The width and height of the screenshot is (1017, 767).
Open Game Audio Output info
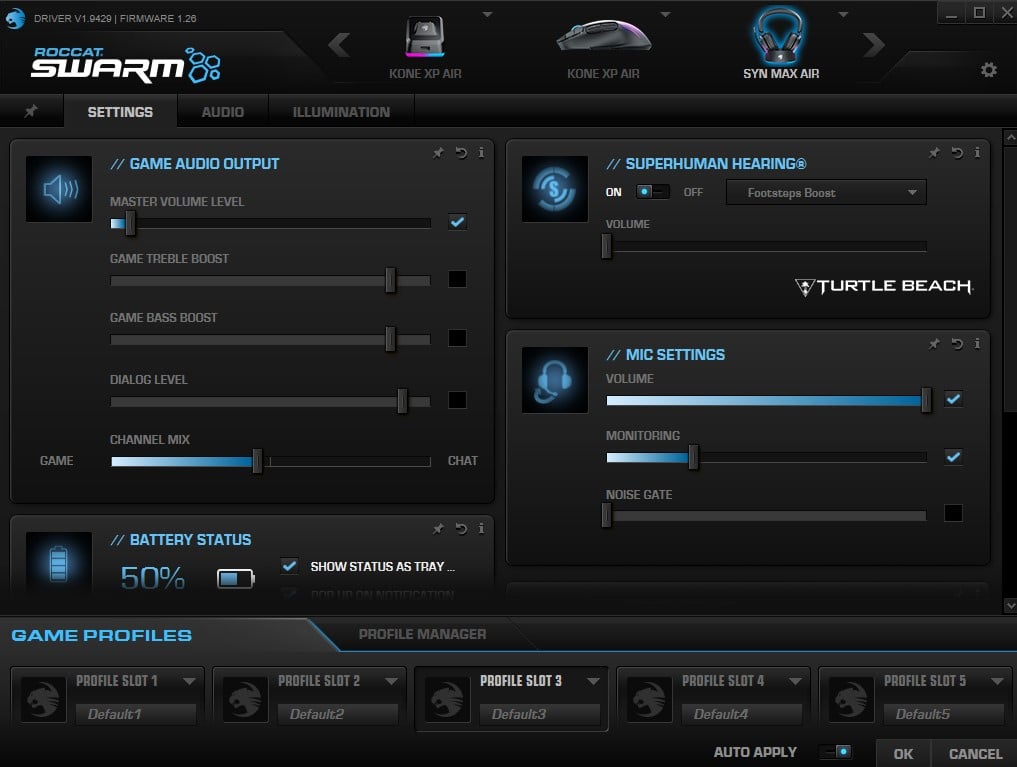(x=481, y=153)
